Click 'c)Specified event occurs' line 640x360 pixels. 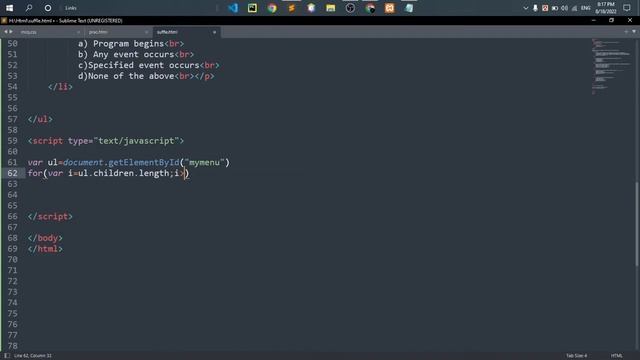pyautogui.click(x=149, y=65)
